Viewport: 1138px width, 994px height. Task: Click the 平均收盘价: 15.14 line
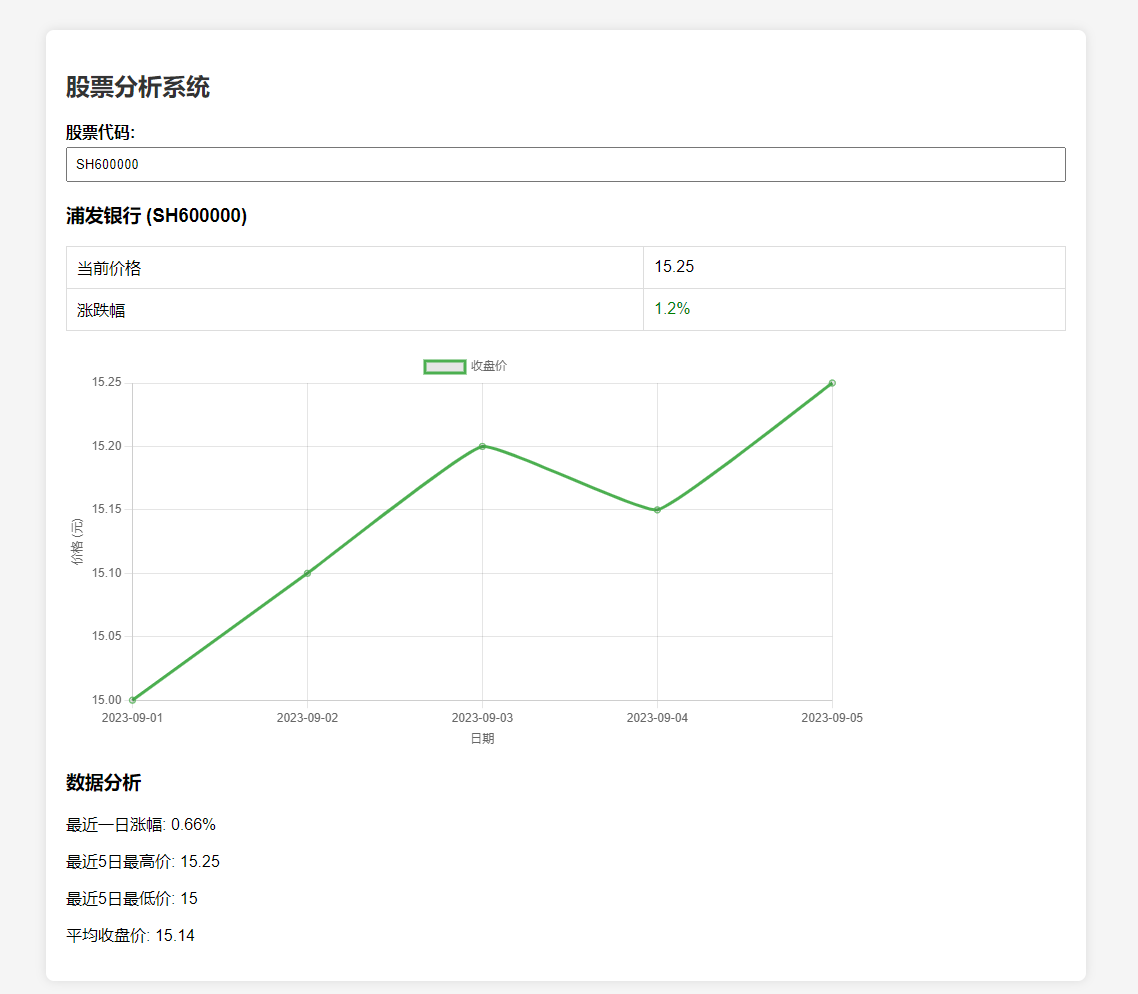[x=131, y=936]
